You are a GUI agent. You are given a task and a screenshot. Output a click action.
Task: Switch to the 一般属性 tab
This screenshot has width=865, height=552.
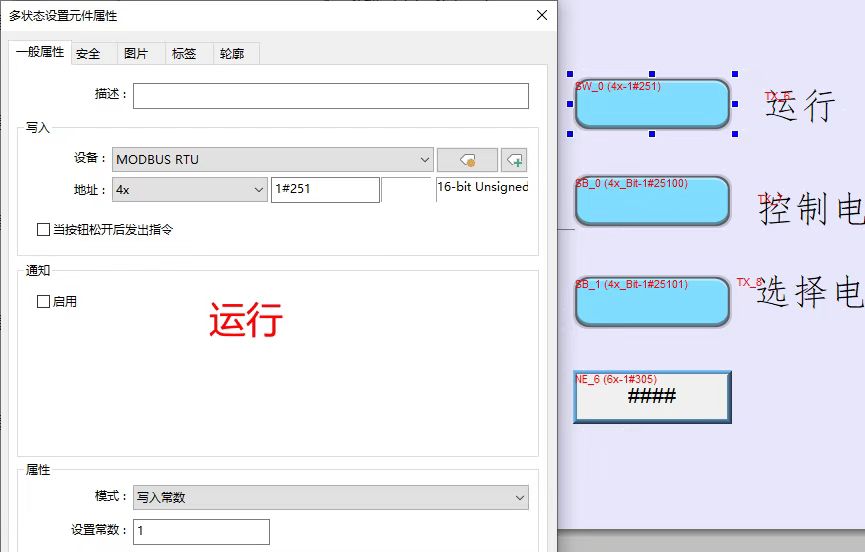tap(40, 52)
